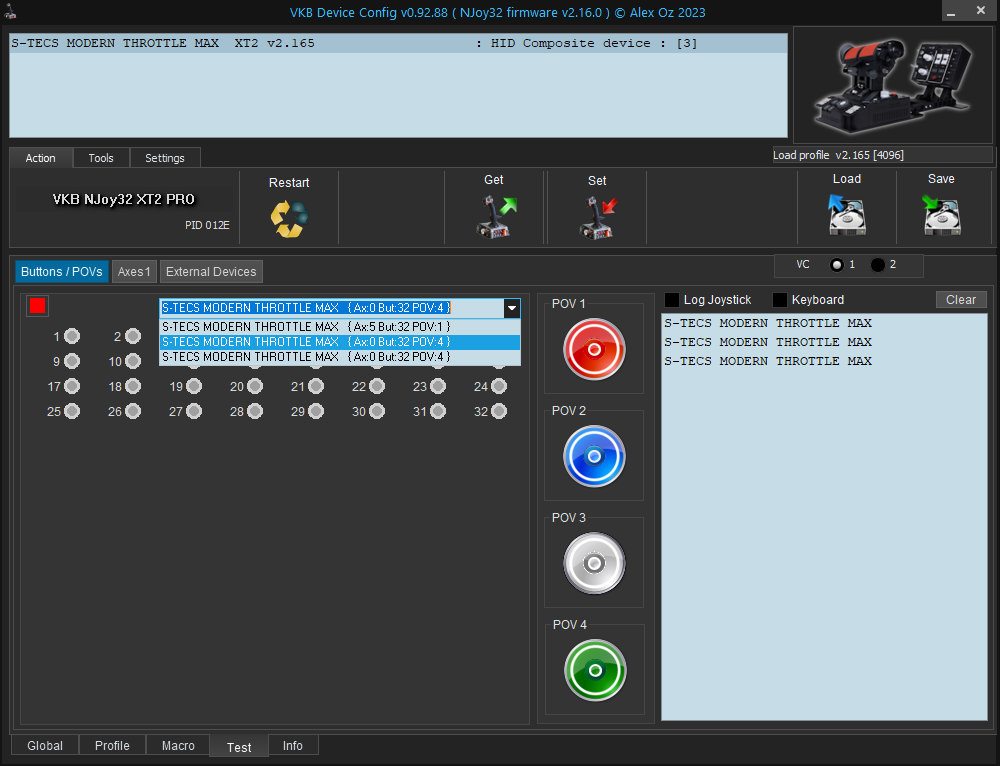The width and height of the screenshot is (1000, 766).
Task: Open the Profile bottom tab
Action: 112,746
